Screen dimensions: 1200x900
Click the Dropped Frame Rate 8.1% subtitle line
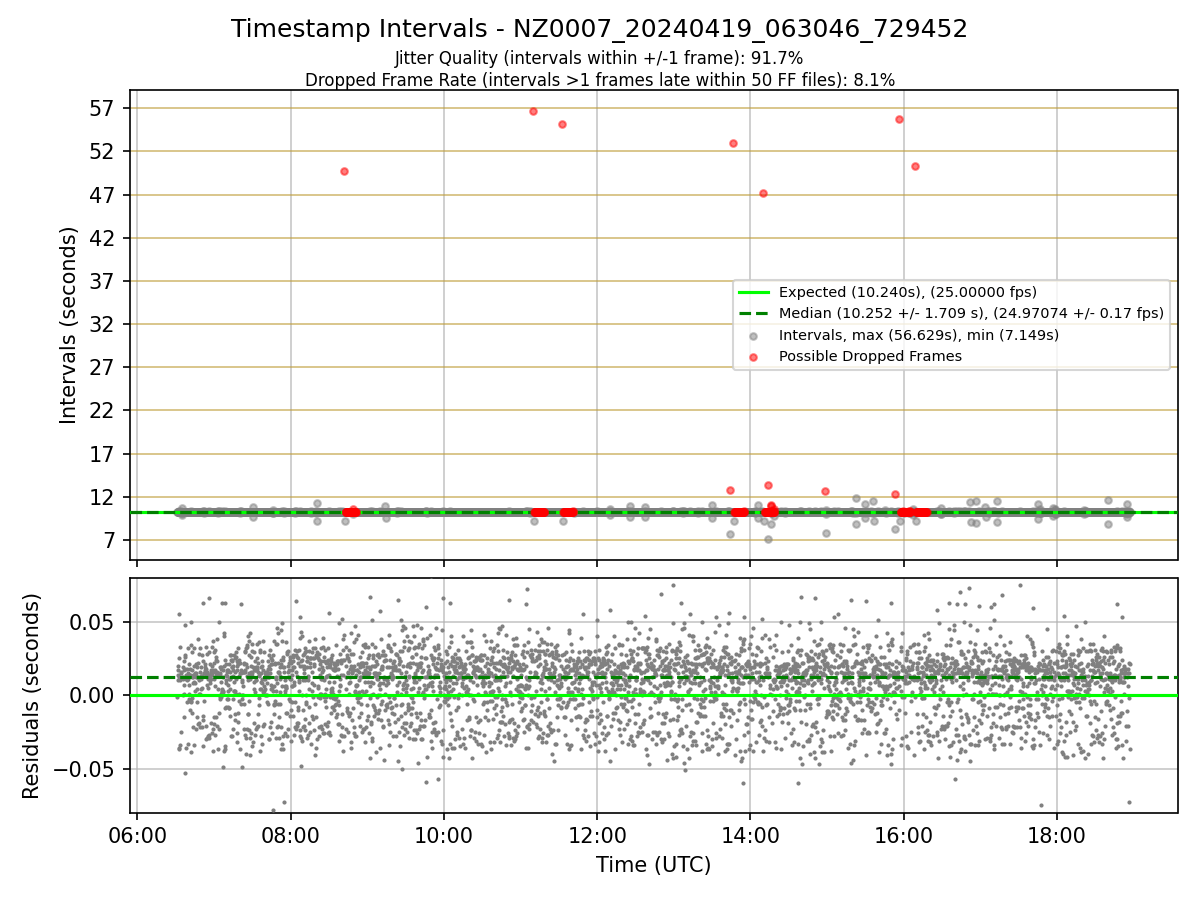pos(599,79)
